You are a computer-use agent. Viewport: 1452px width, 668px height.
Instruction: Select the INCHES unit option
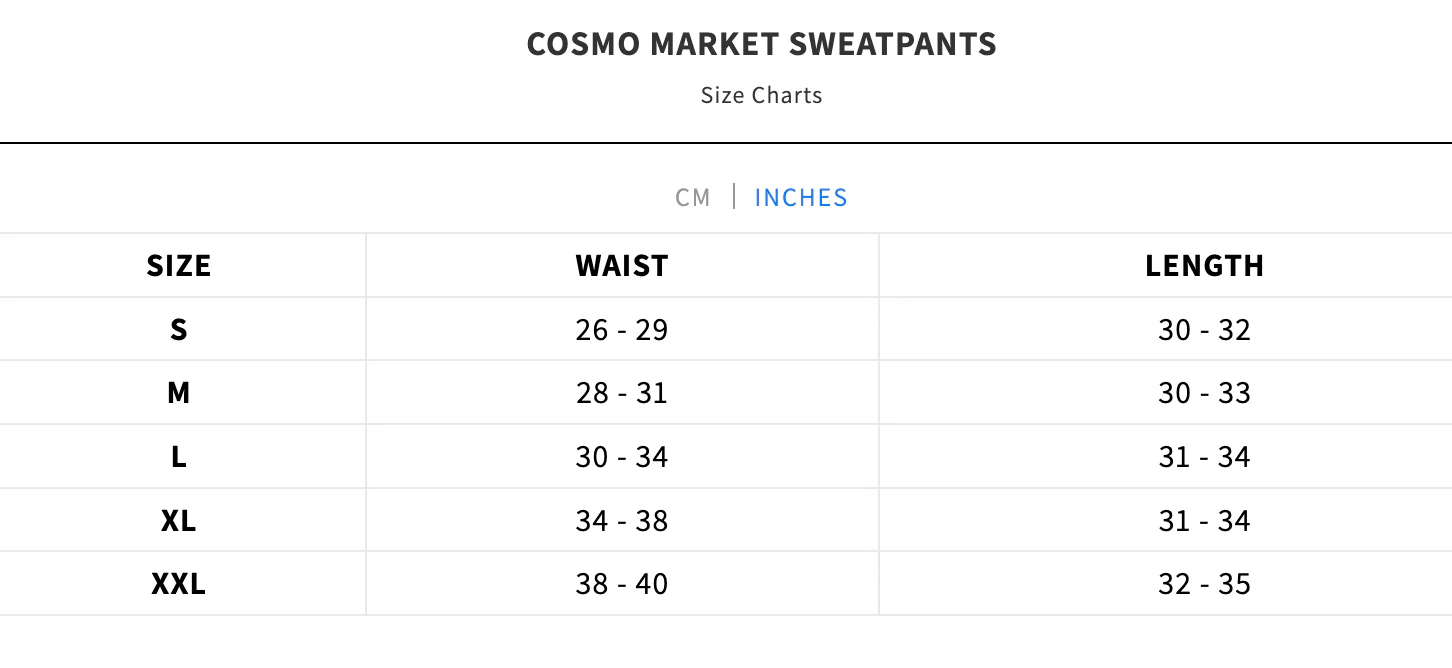(801, 197)
